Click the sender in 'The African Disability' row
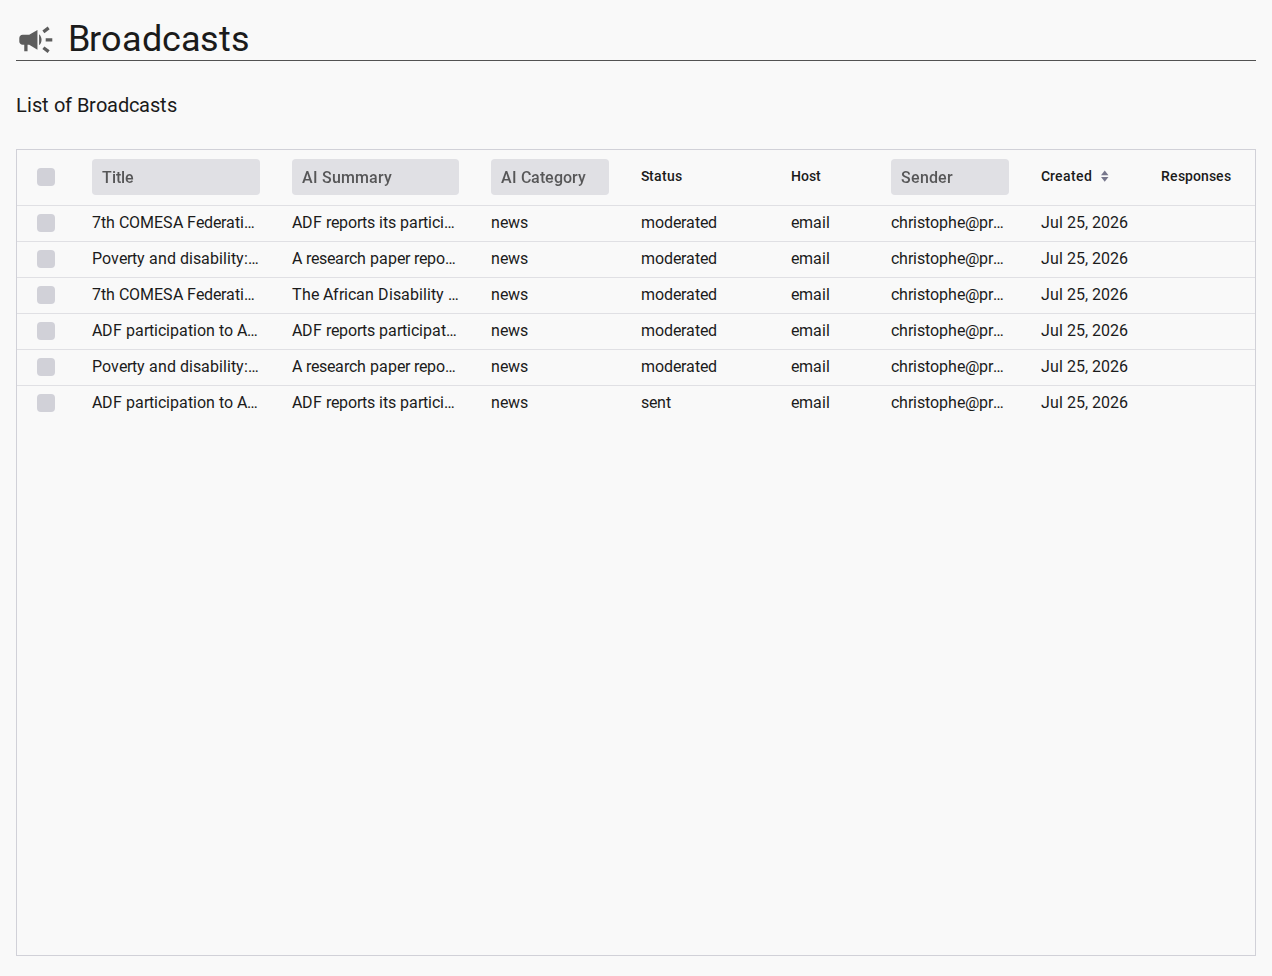This screenshot has width=1272, height=976. [x=947, y=295]
